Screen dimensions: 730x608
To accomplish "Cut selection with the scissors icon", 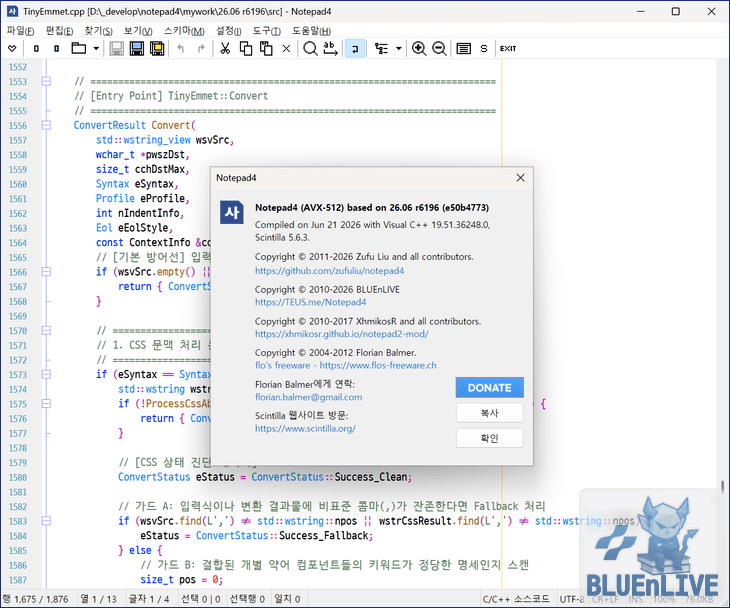I will 225,48.
